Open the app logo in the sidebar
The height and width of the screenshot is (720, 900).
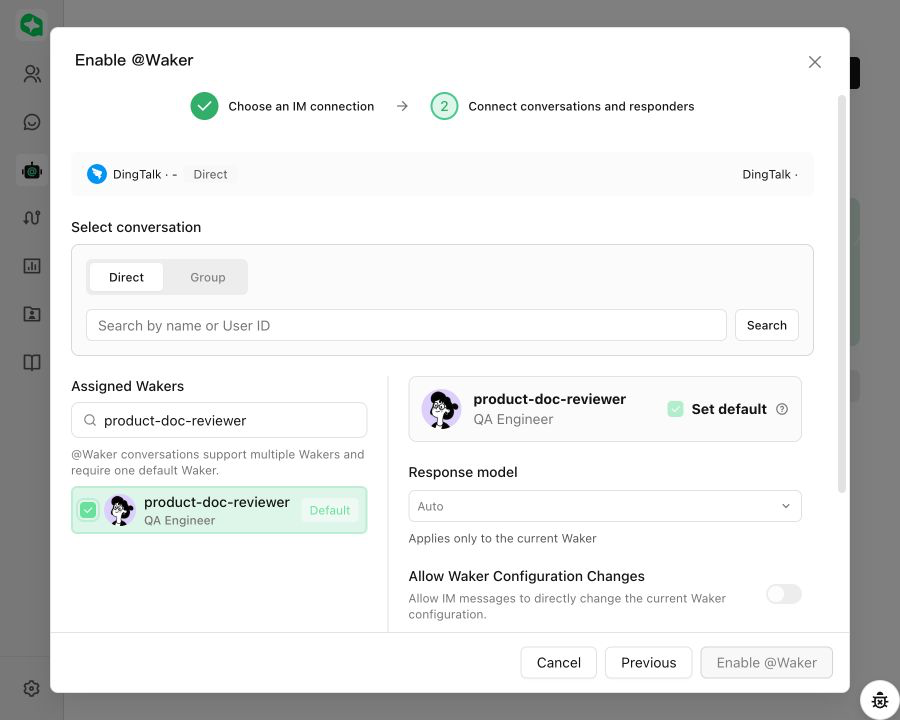click(x=32, y=25)
